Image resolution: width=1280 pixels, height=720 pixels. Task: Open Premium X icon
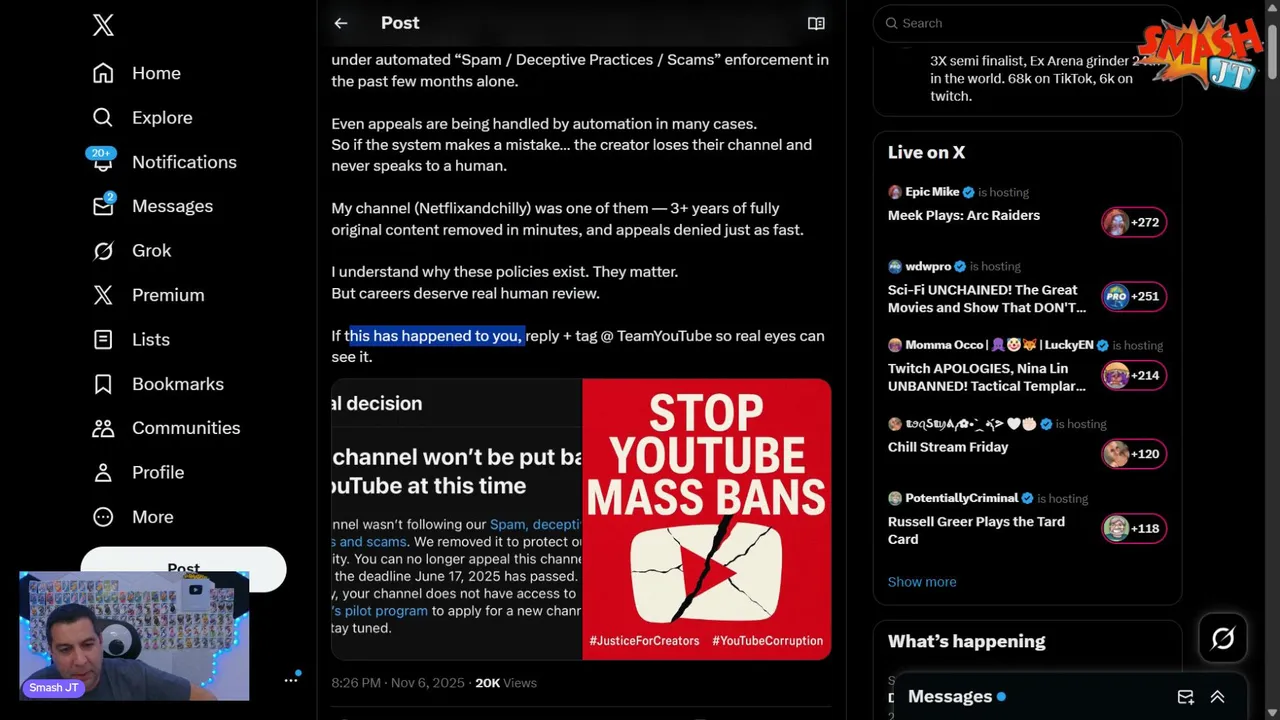click(103, 295)
